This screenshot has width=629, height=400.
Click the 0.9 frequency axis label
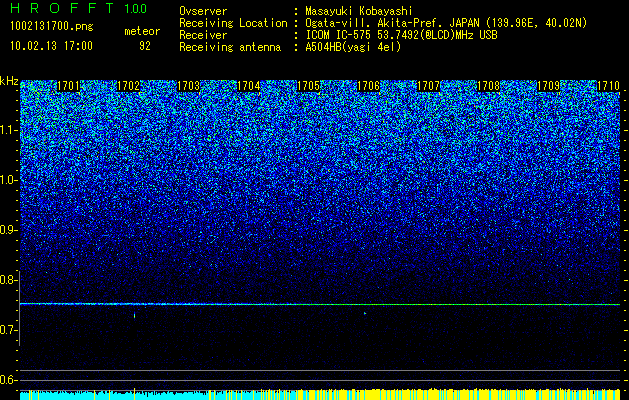coord(9,230)
